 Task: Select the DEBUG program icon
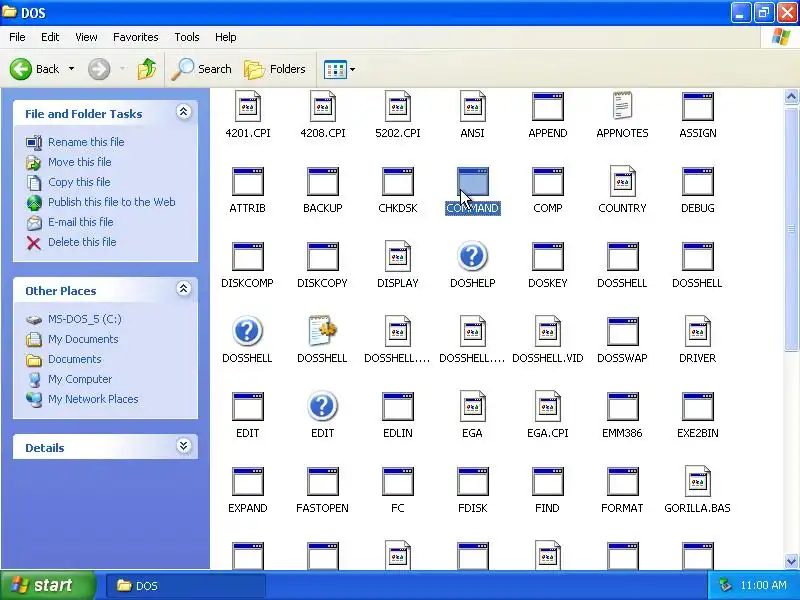697,182
